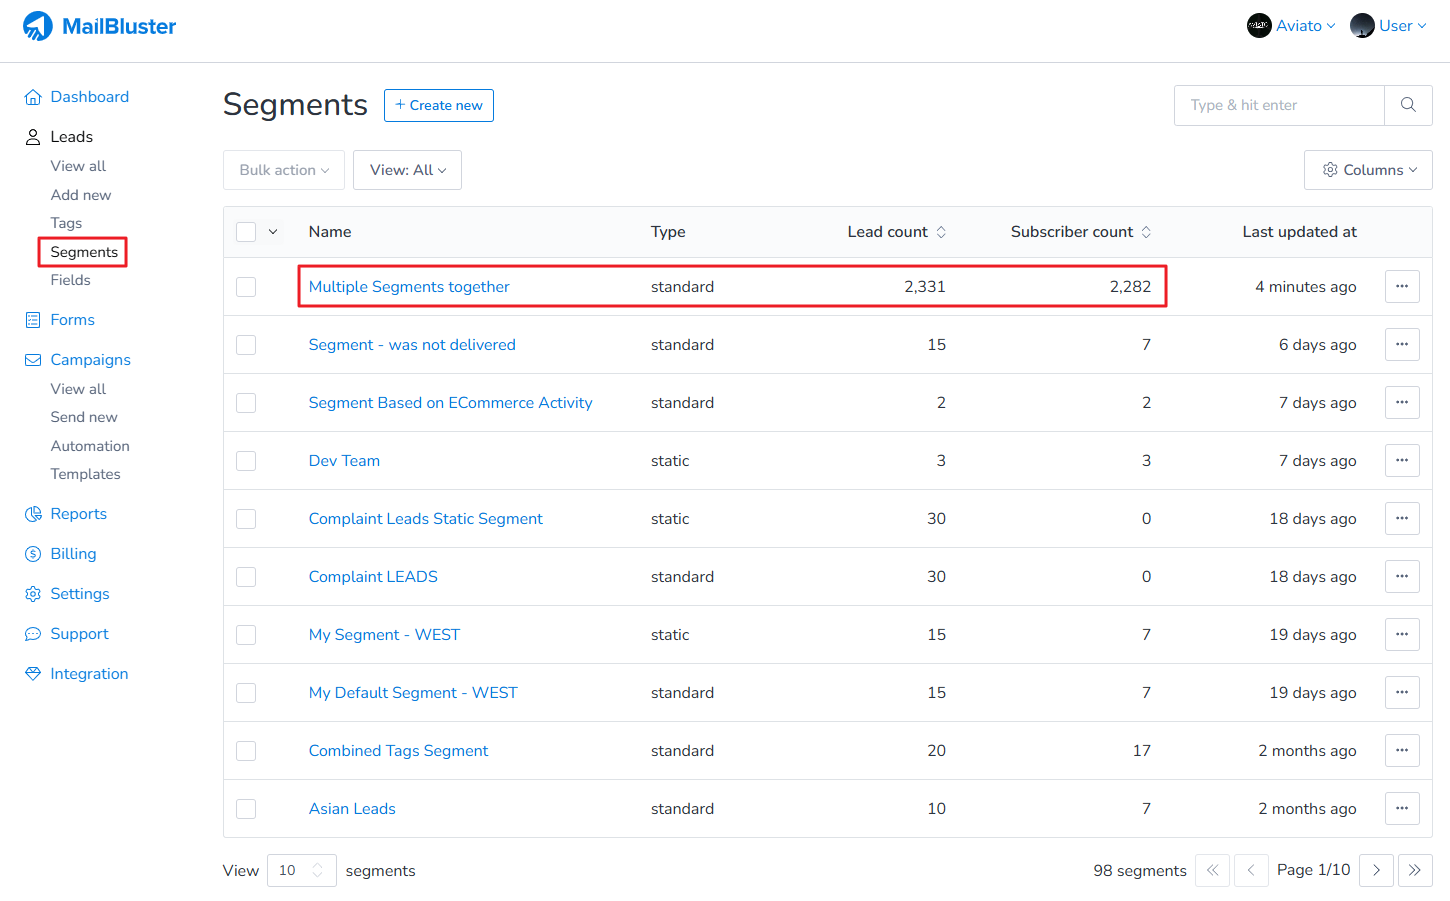Open more options for Dev Team row
Image resolution: width=1450 pixels, height=901 pixels.
coord(1402,461)
